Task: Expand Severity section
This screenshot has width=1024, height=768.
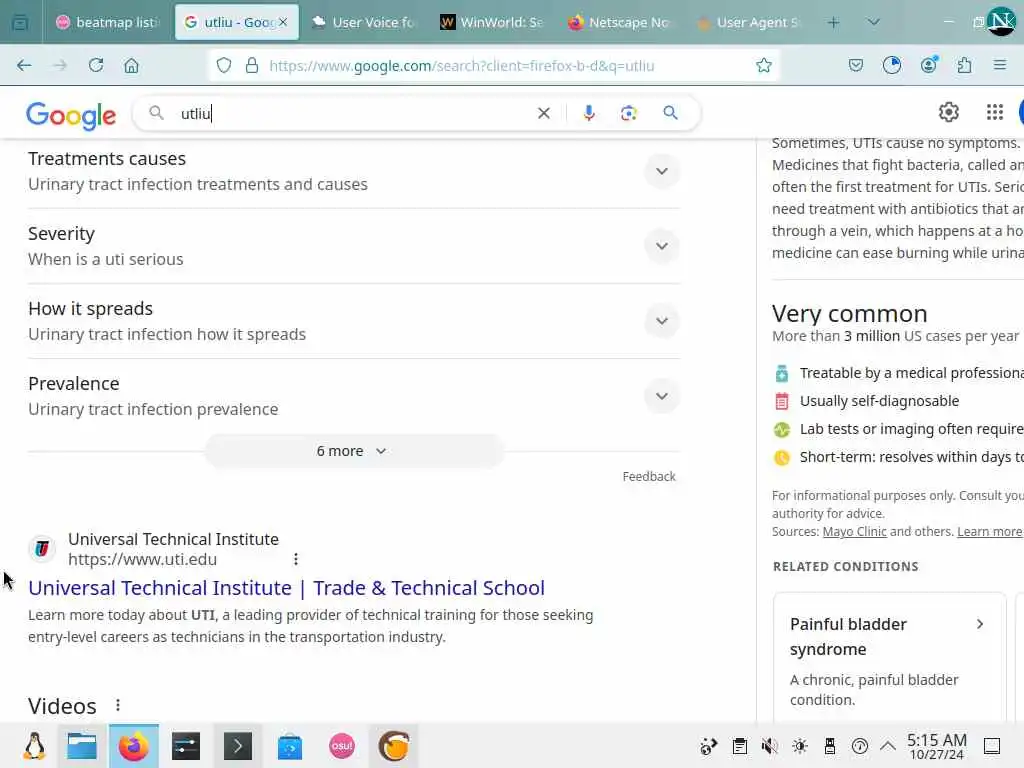Action: (662, 246)
